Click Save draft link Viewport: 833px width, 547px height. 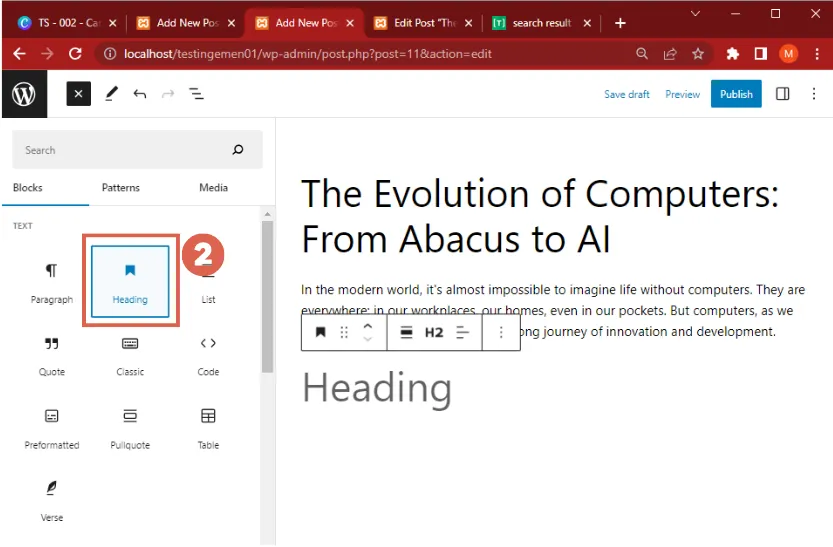coord(626,95)
